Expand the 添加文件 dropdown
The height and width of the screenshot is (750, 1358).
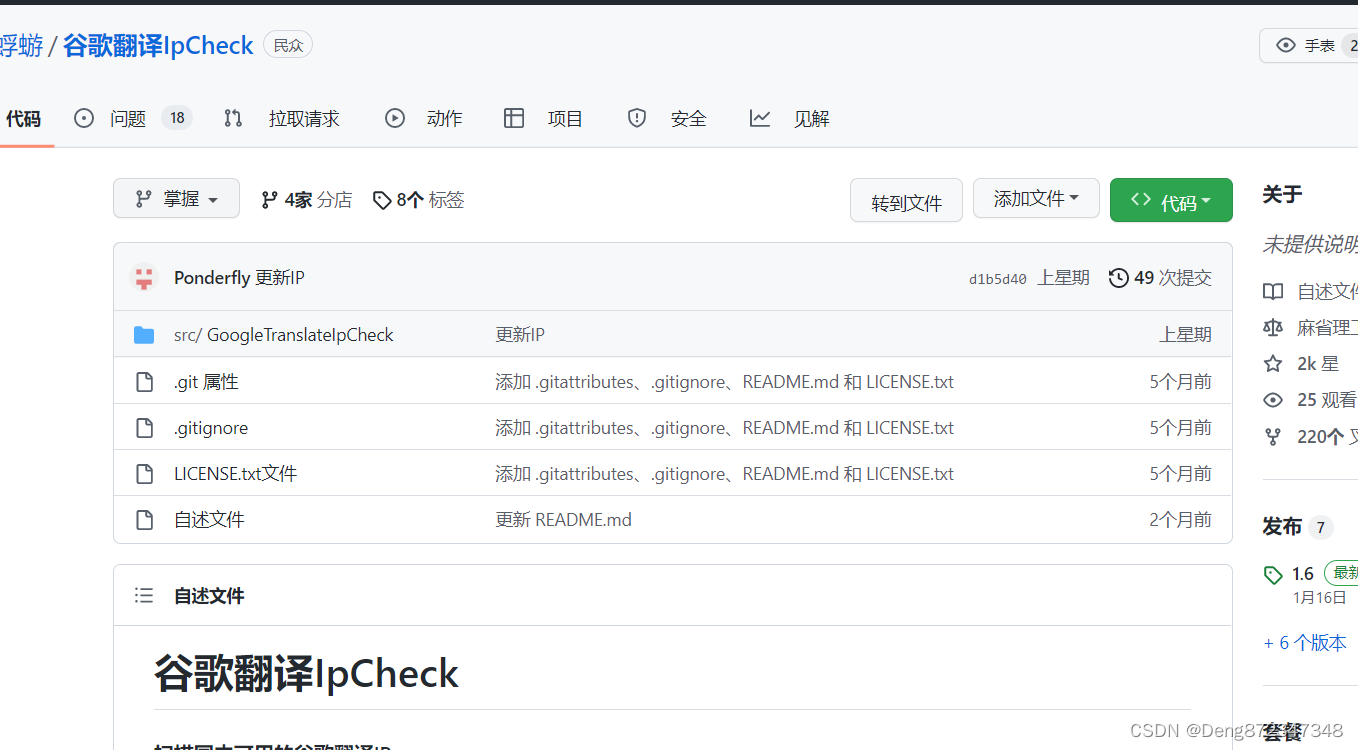(1036, 199)
